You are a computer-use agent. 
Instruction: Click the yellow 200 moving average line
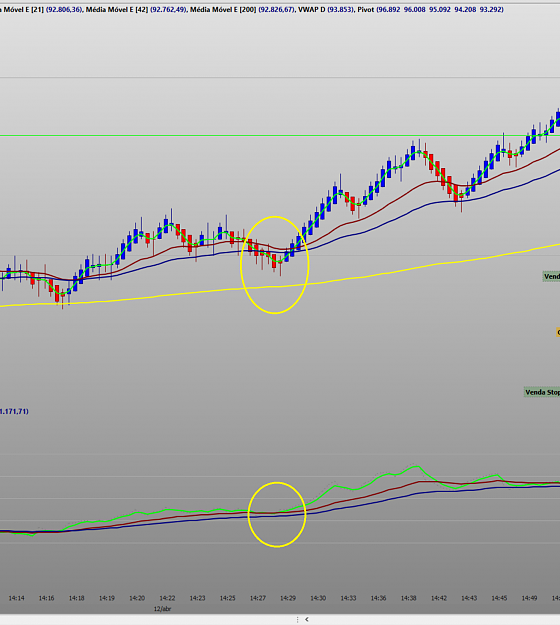point(279,286)
